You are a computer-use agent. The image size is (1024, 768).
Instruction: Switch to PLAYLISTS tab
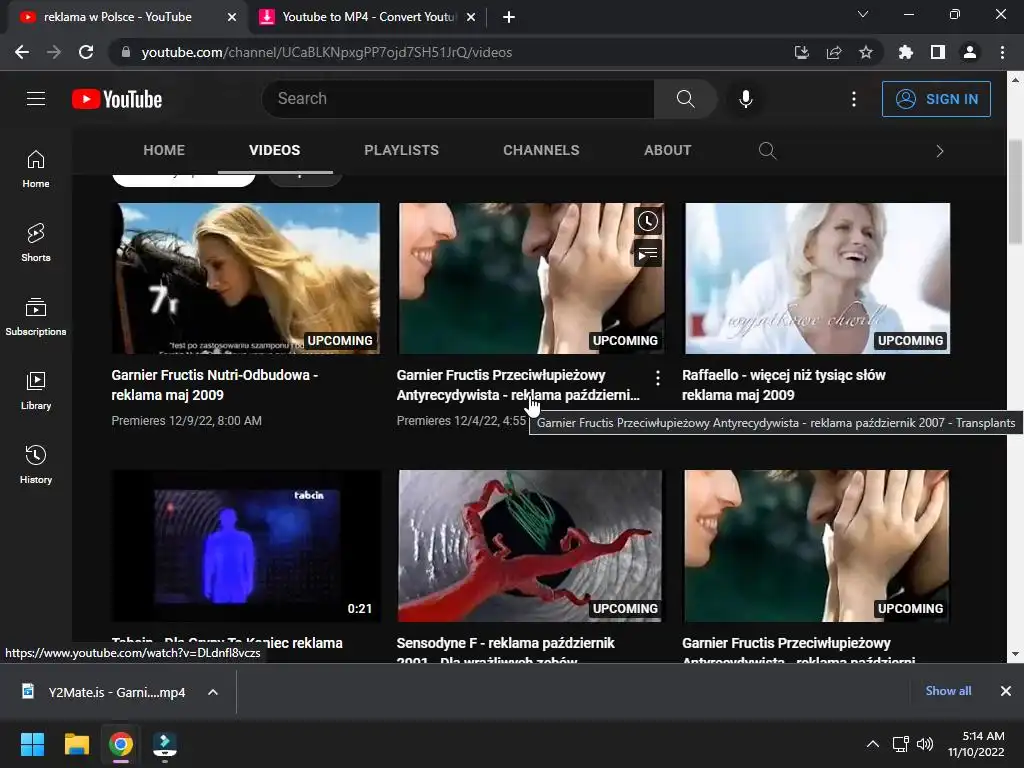click(x=402, y=150)
